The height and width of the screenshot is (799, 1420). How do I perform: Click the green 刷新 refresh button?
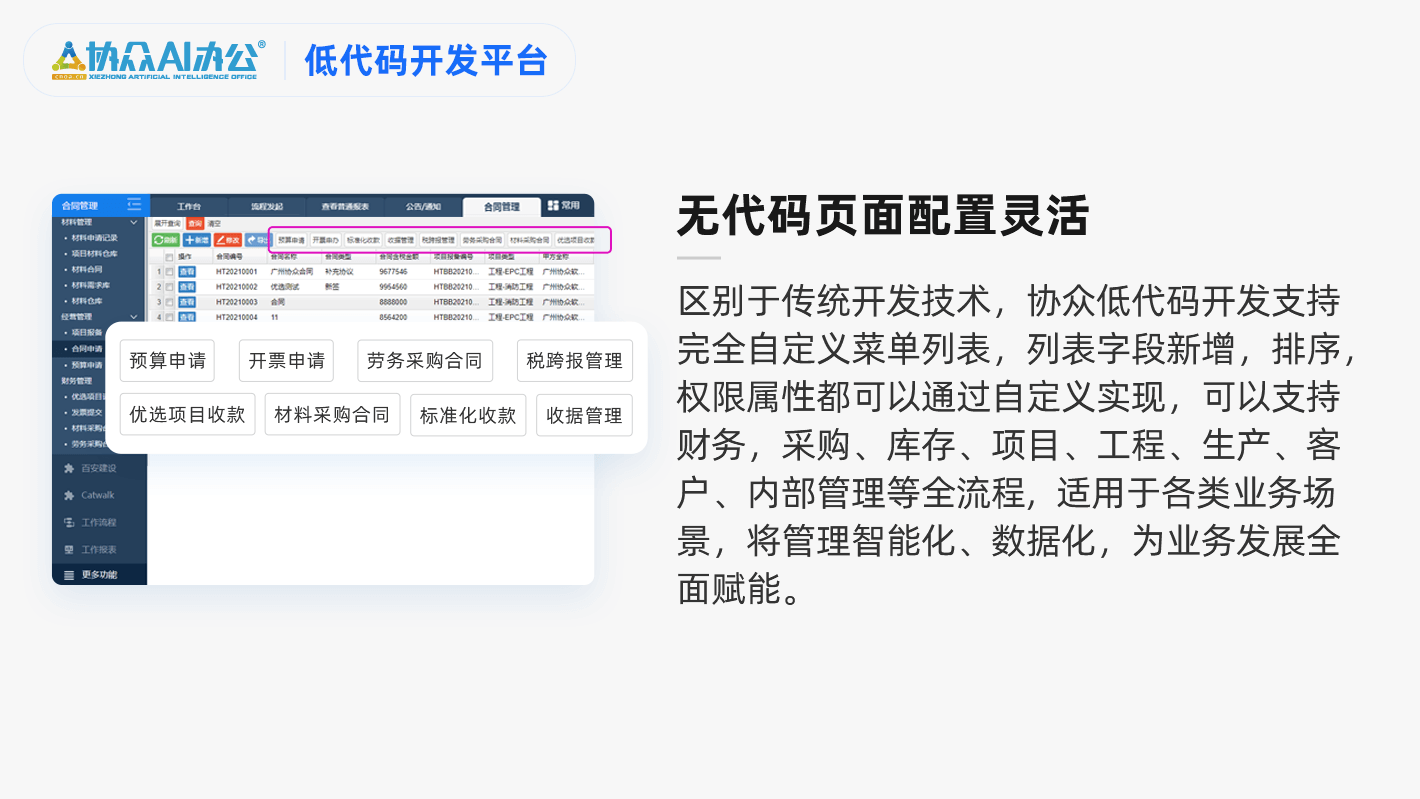tap(166, 240)
